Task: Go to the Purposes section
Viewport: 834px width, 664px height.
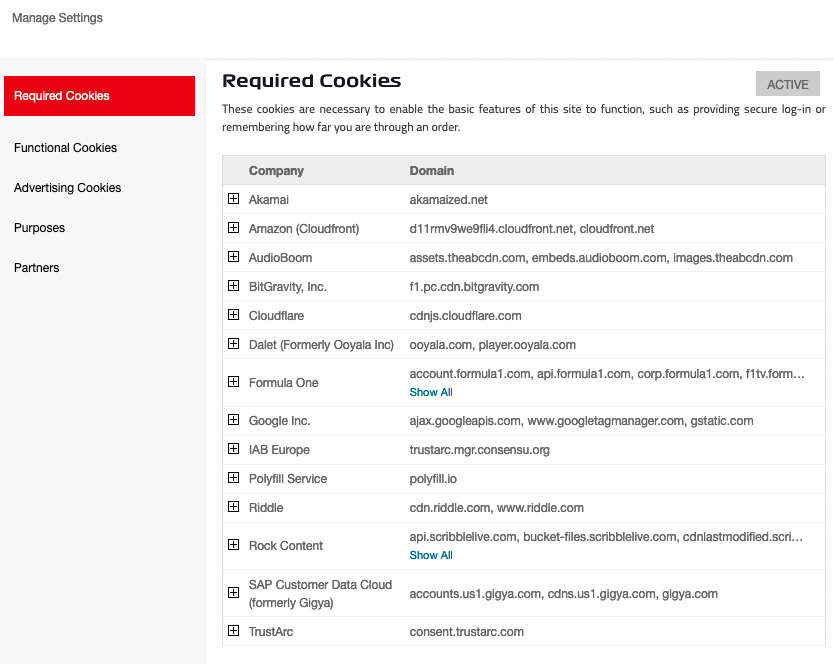Action: pos(40,228)
